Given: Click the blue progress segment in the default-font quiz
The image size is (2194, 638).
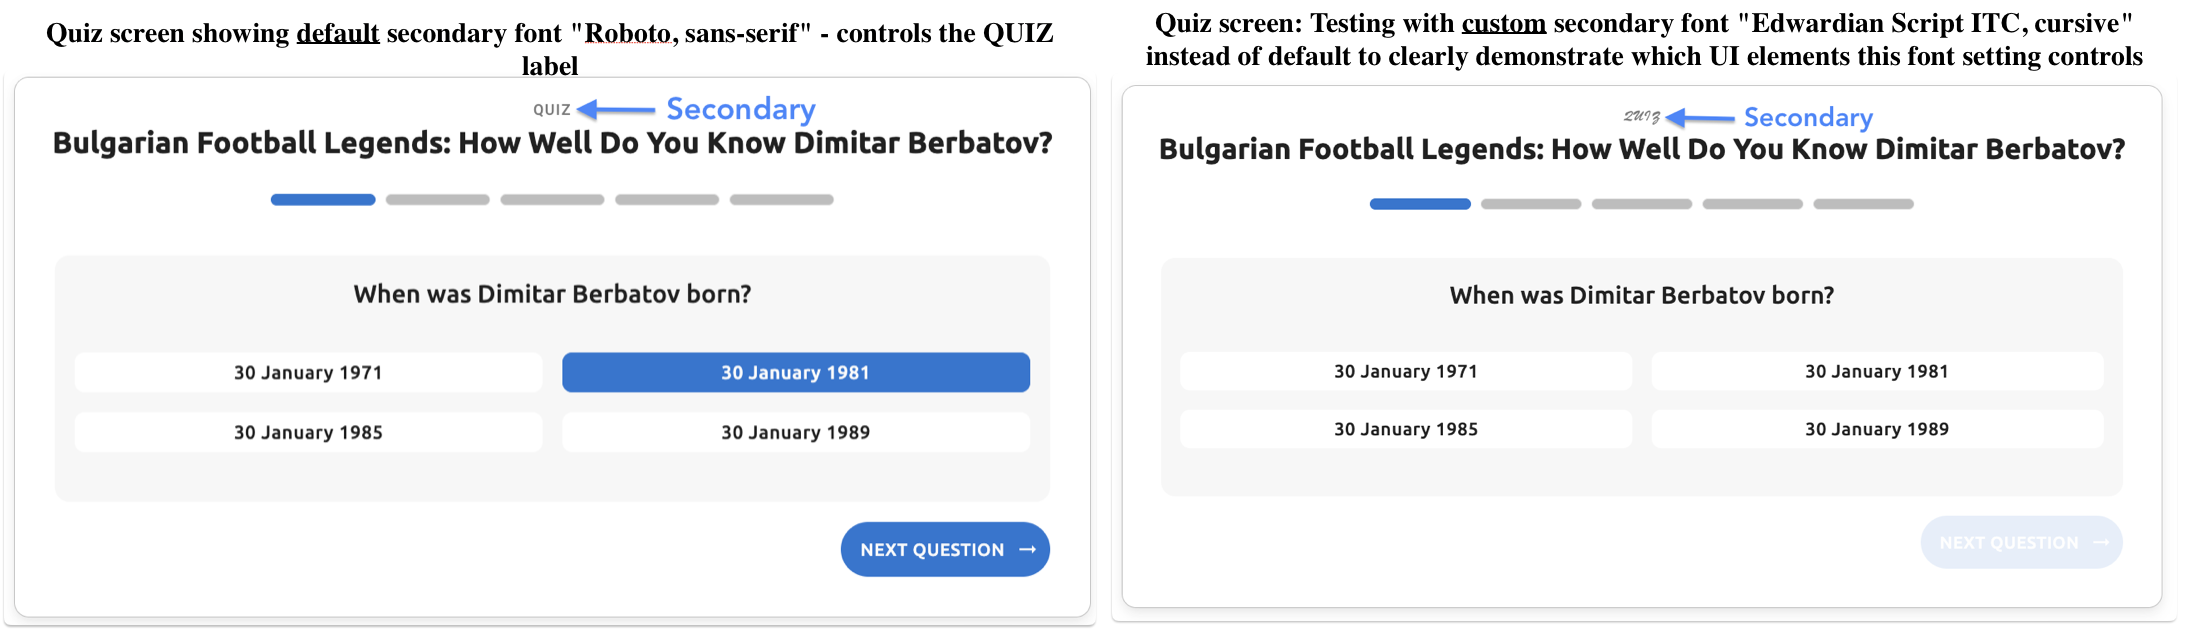Looking at the screenshot, I should pyautogui.click(x=323, y=200).
